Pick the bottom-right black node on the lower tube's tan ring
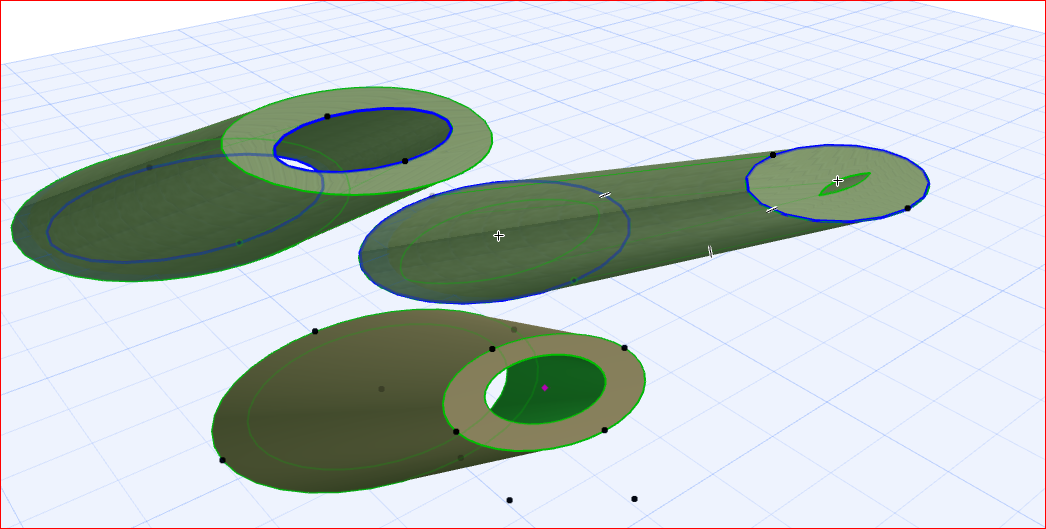Image resolution: width=1046 pixels, height=529 pixels. point(604,430)
